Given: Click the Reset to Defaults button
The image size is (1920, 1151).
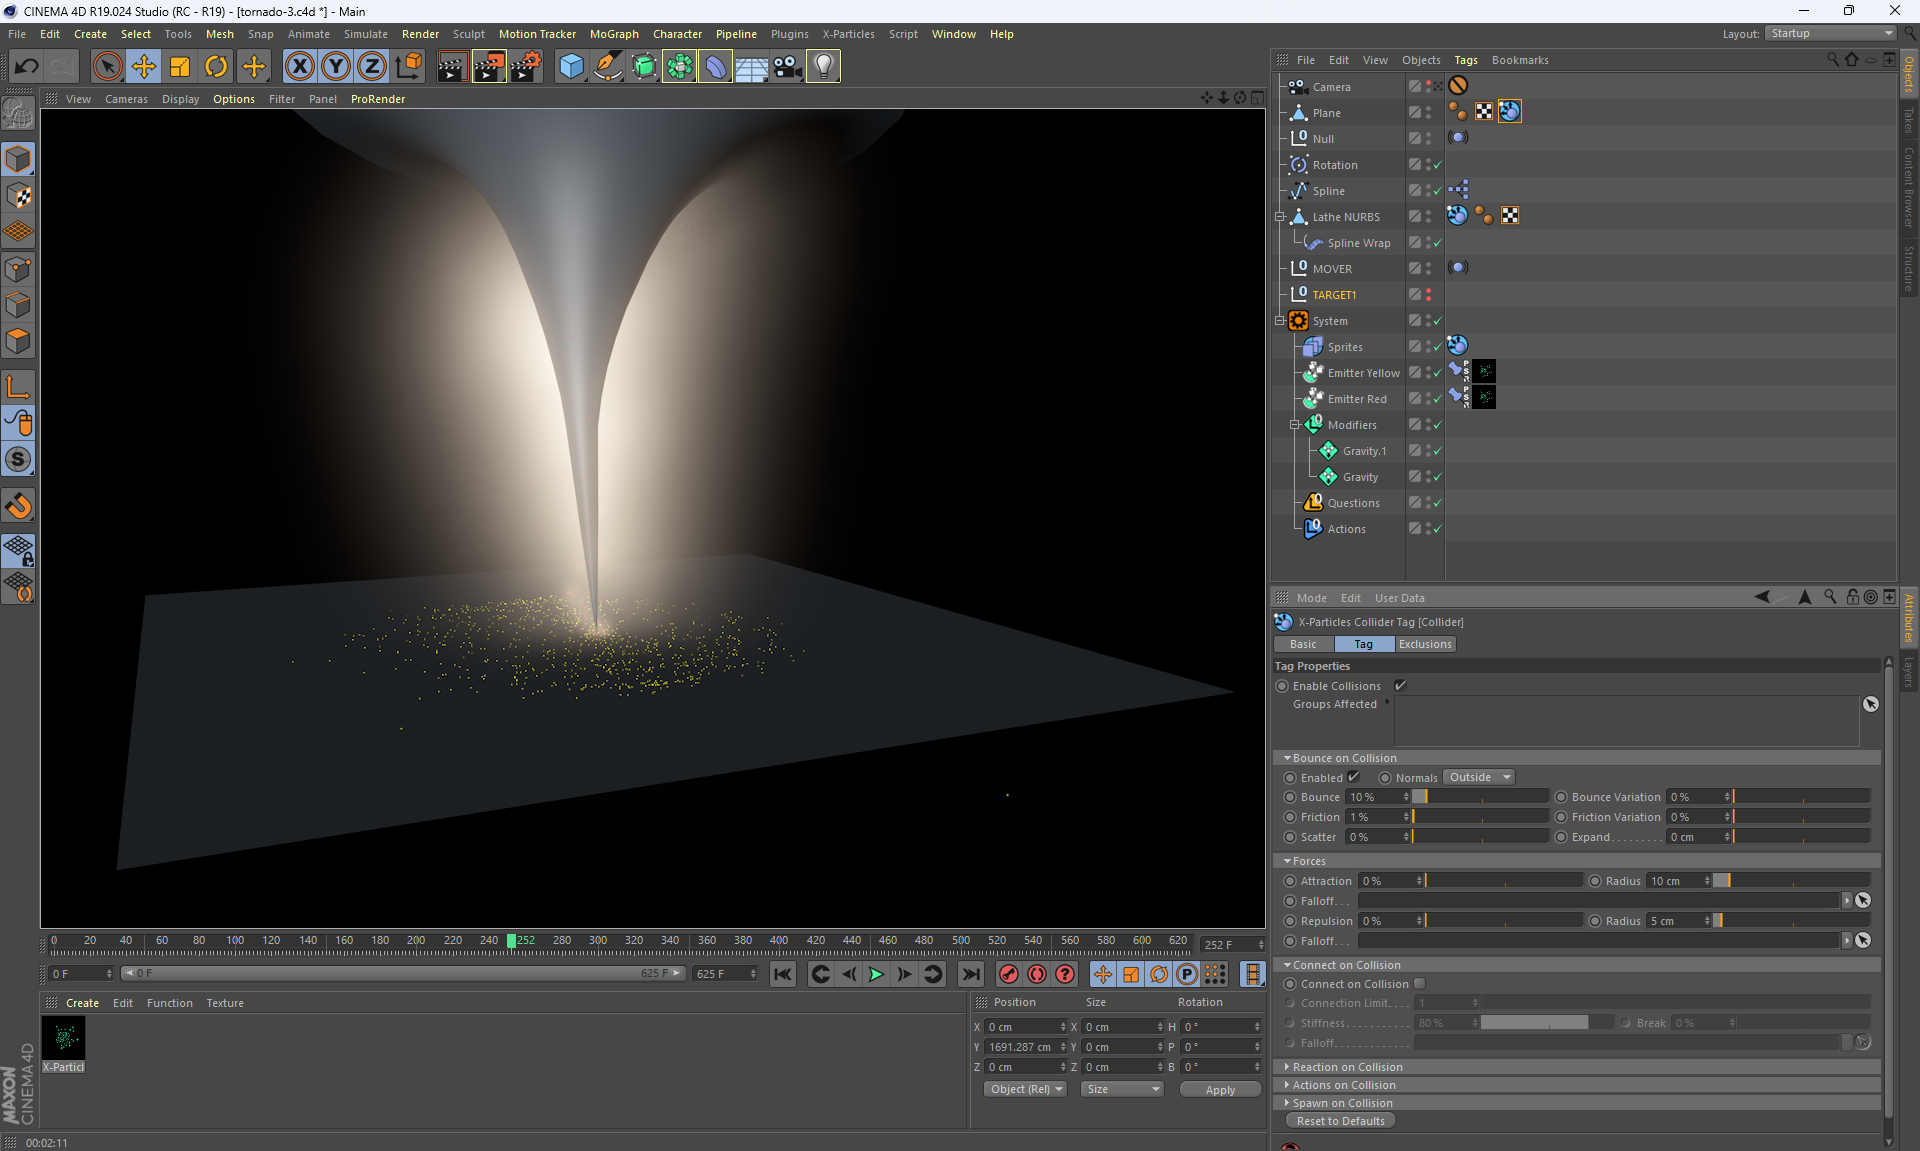Looking at the screenshot, I should 1340,1121.
